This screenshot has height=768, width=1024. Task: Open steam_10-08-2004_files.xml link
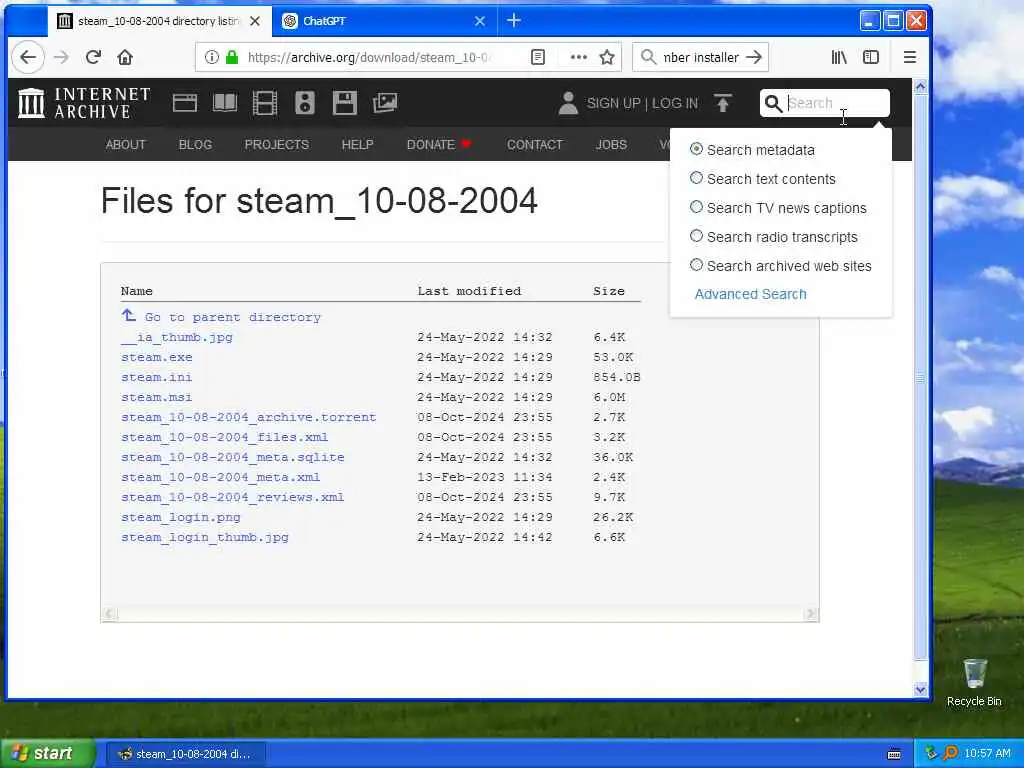coord(224,438)
